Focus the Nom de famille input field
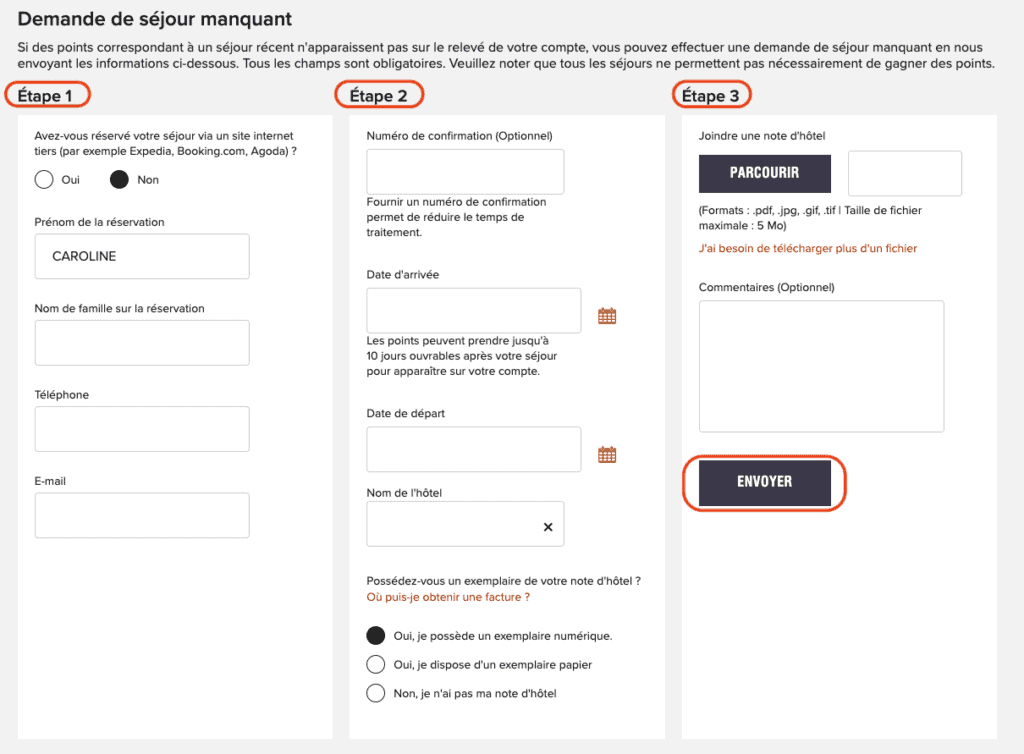This screenshot has width=1024, height=754. tap(142, 343)
